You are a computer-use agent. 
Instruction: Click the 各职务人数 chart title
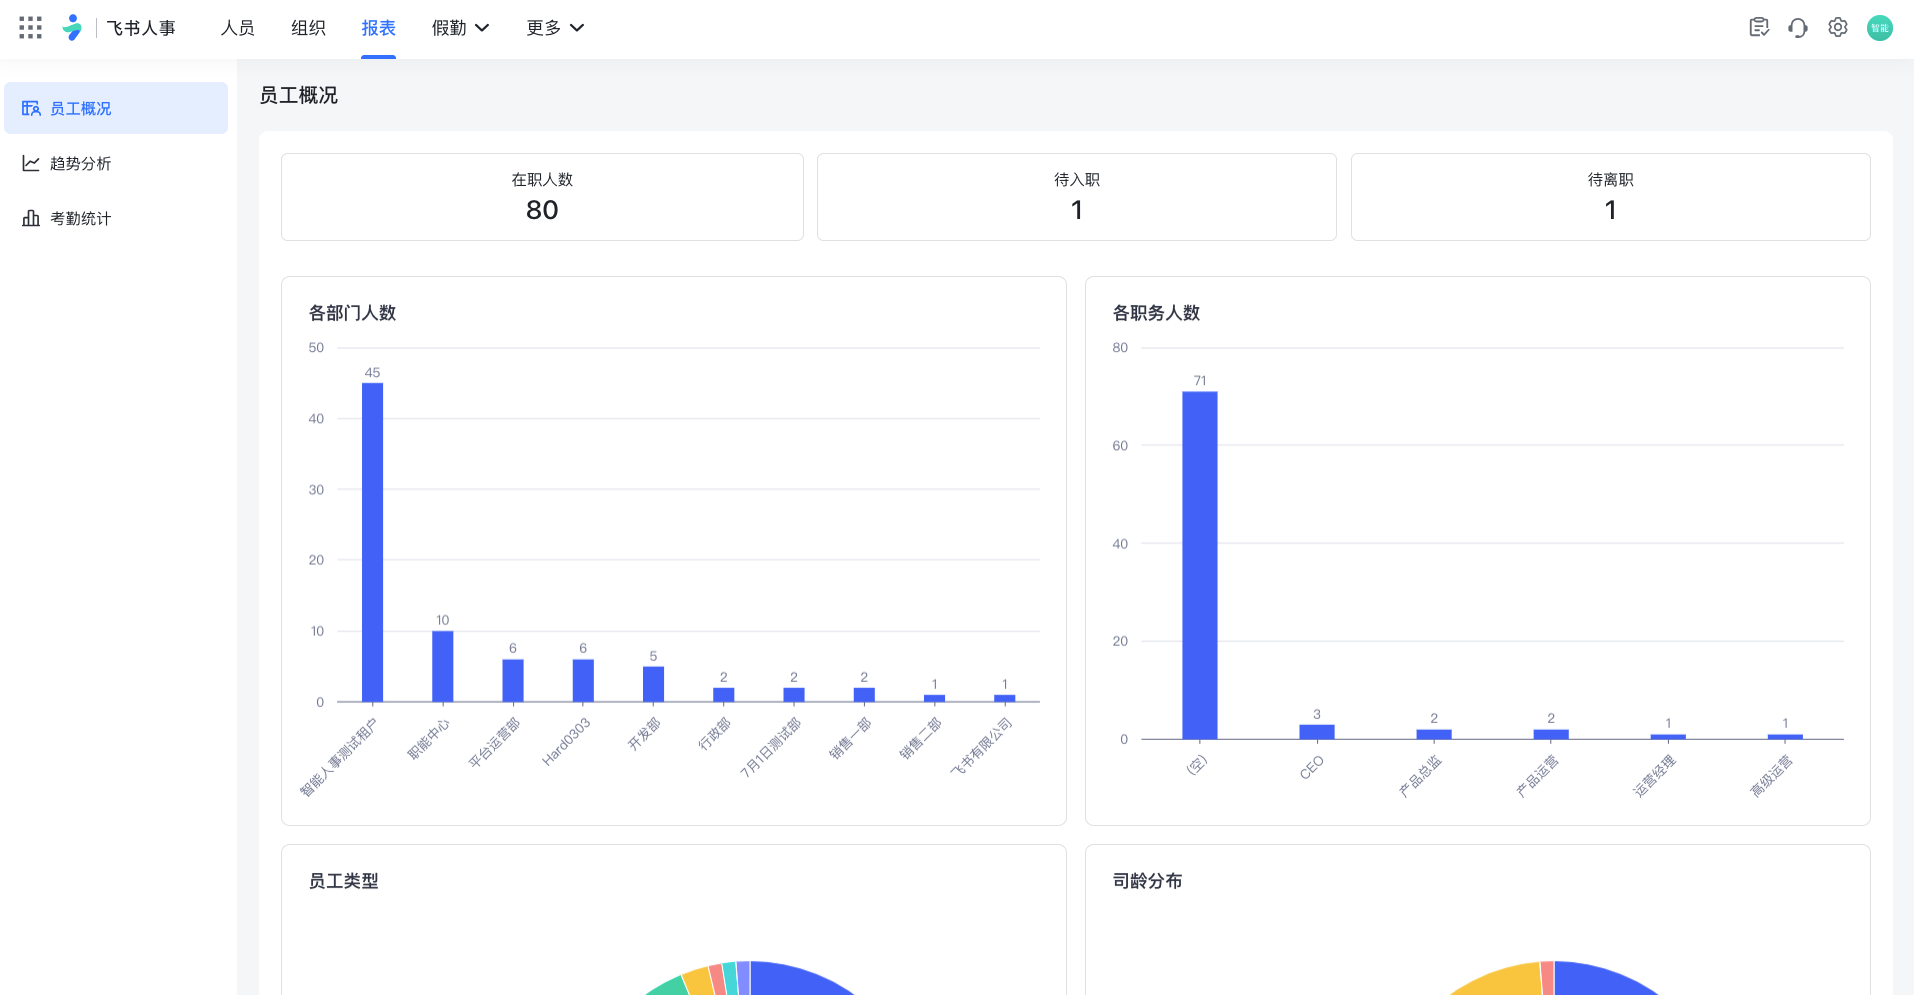point(1156,313)
